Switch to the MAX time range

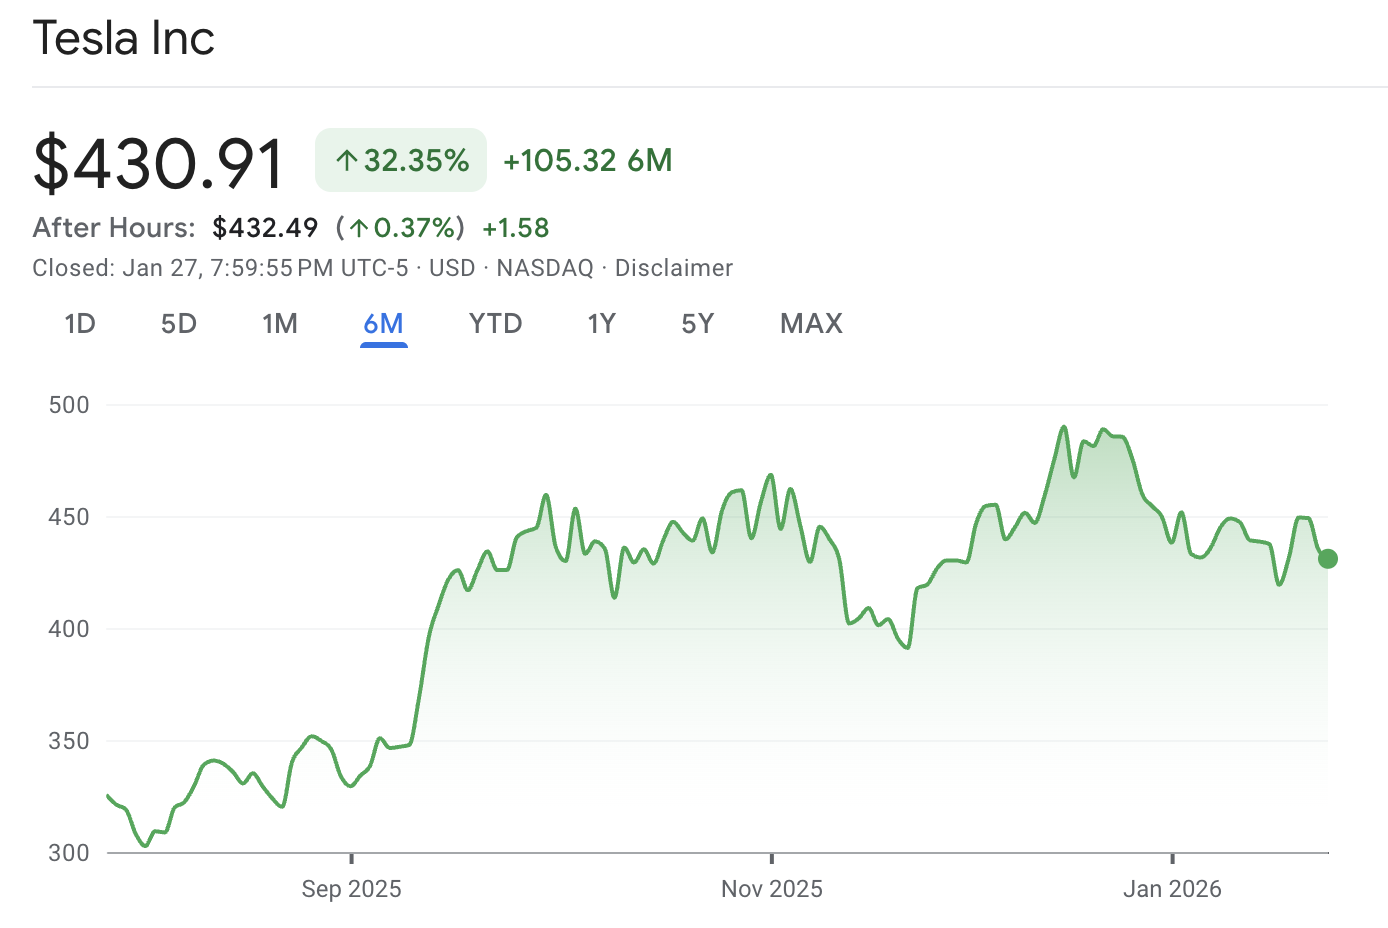click(811, 323)
